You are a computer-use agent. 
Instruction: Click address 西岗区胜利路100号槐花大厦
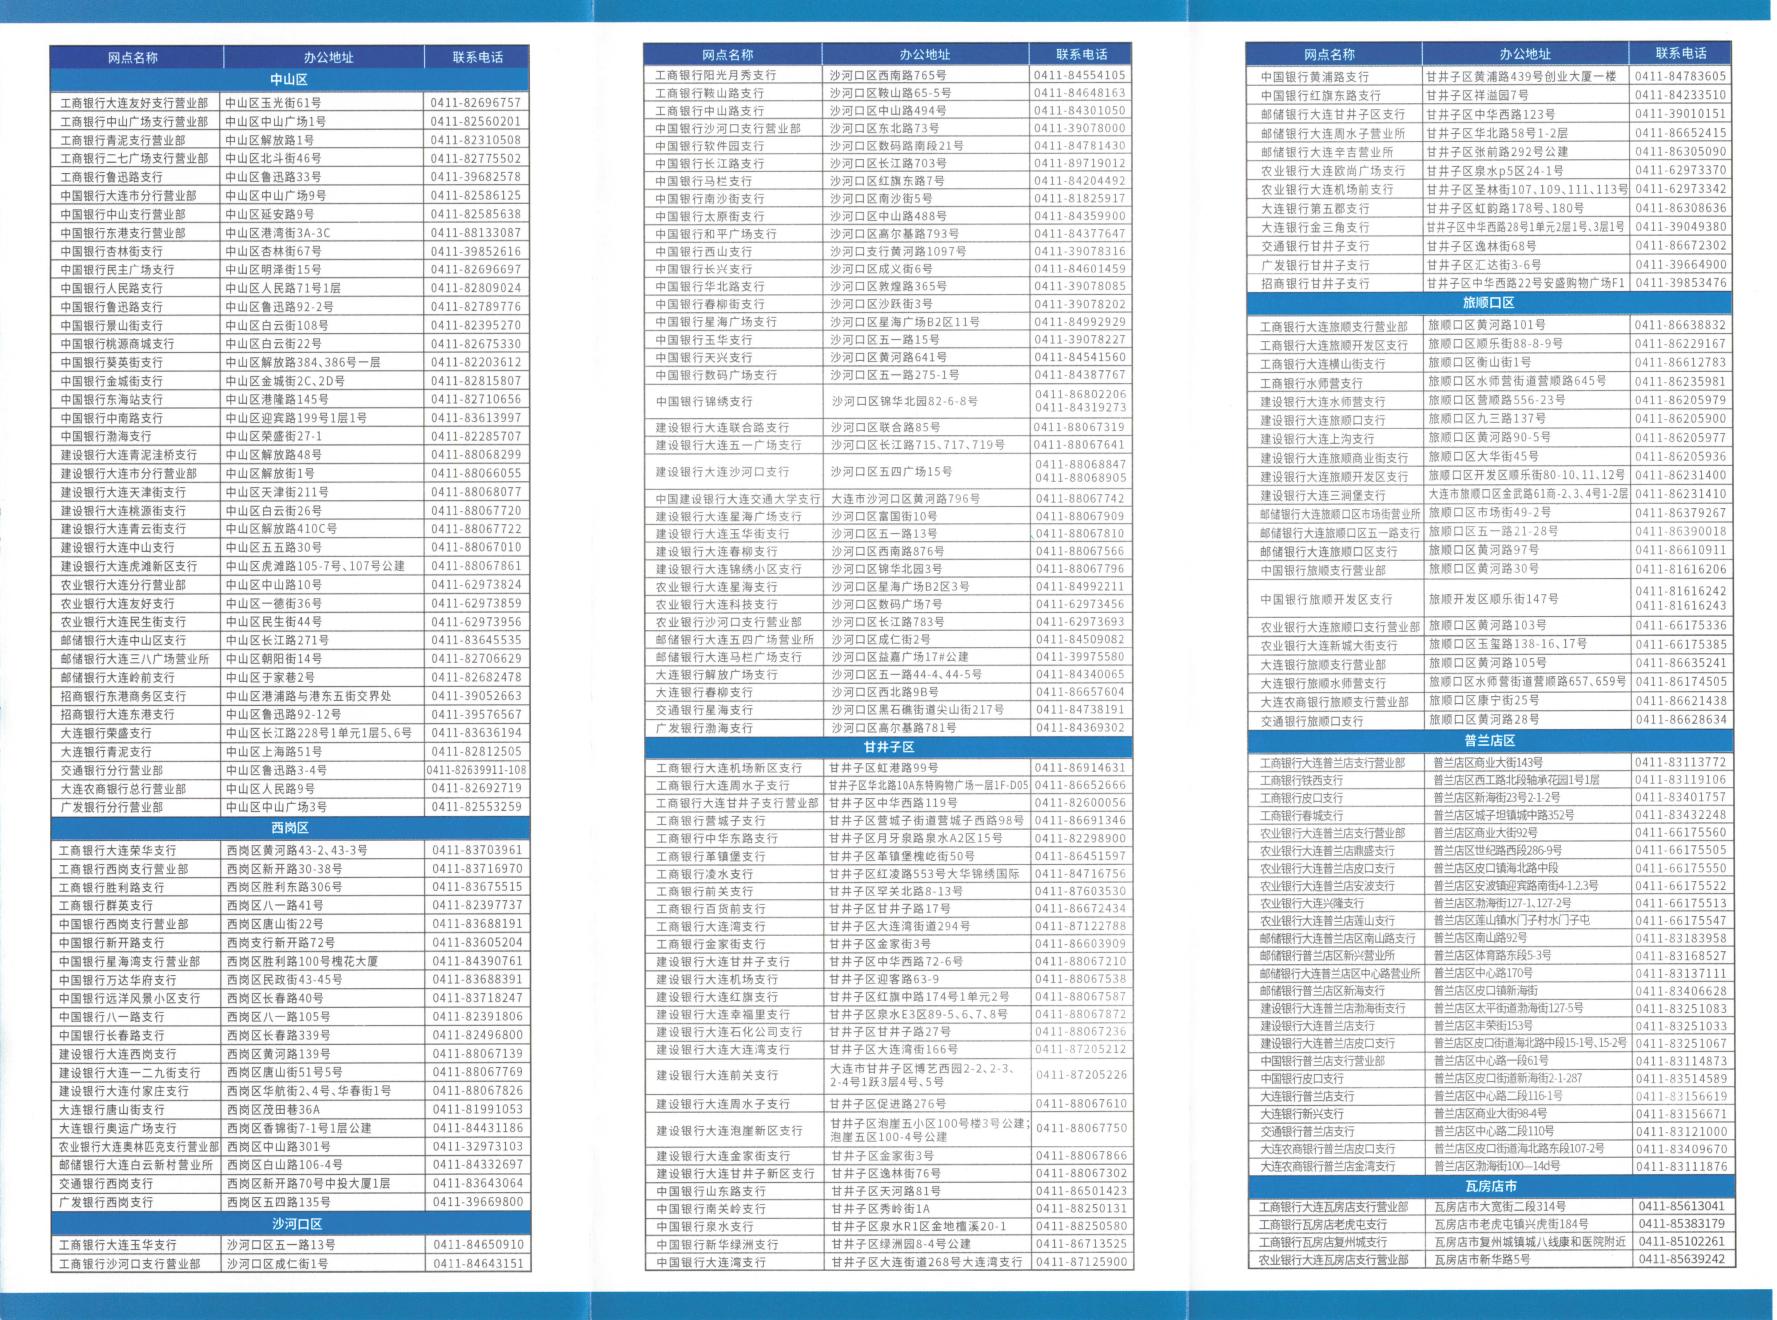tap(302, 961)
